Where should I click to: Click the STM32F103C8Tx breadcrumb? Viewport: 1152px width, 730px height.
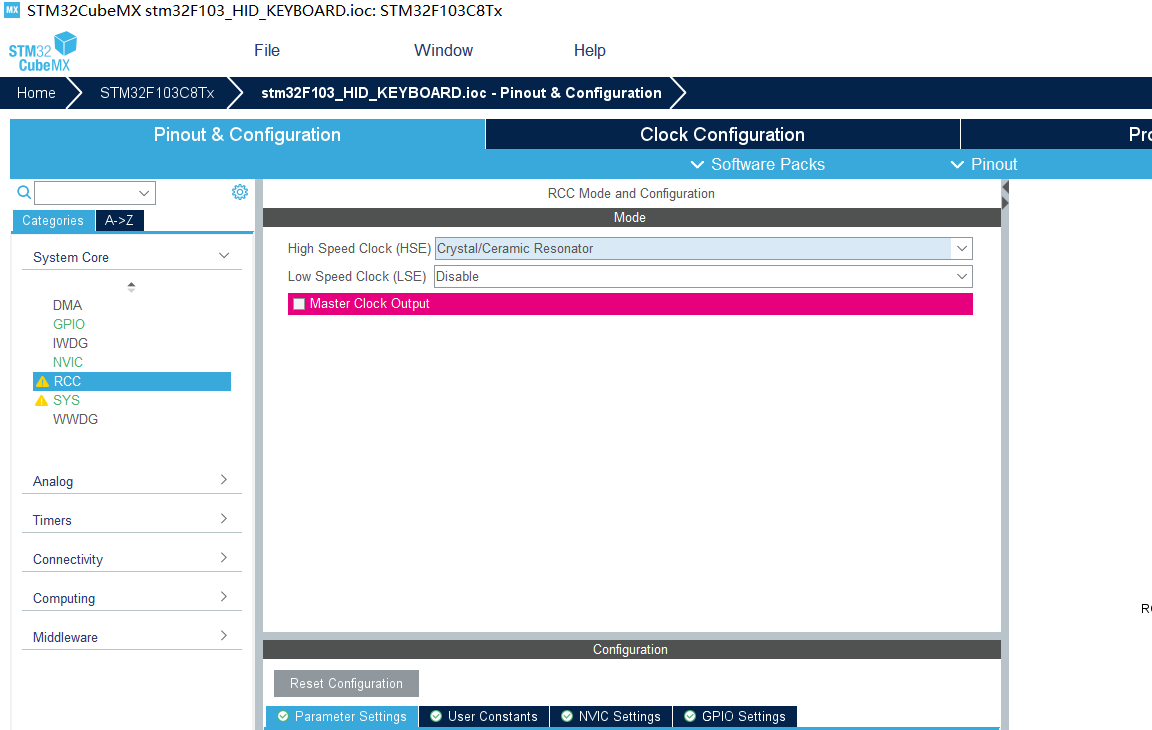[157, 93]
